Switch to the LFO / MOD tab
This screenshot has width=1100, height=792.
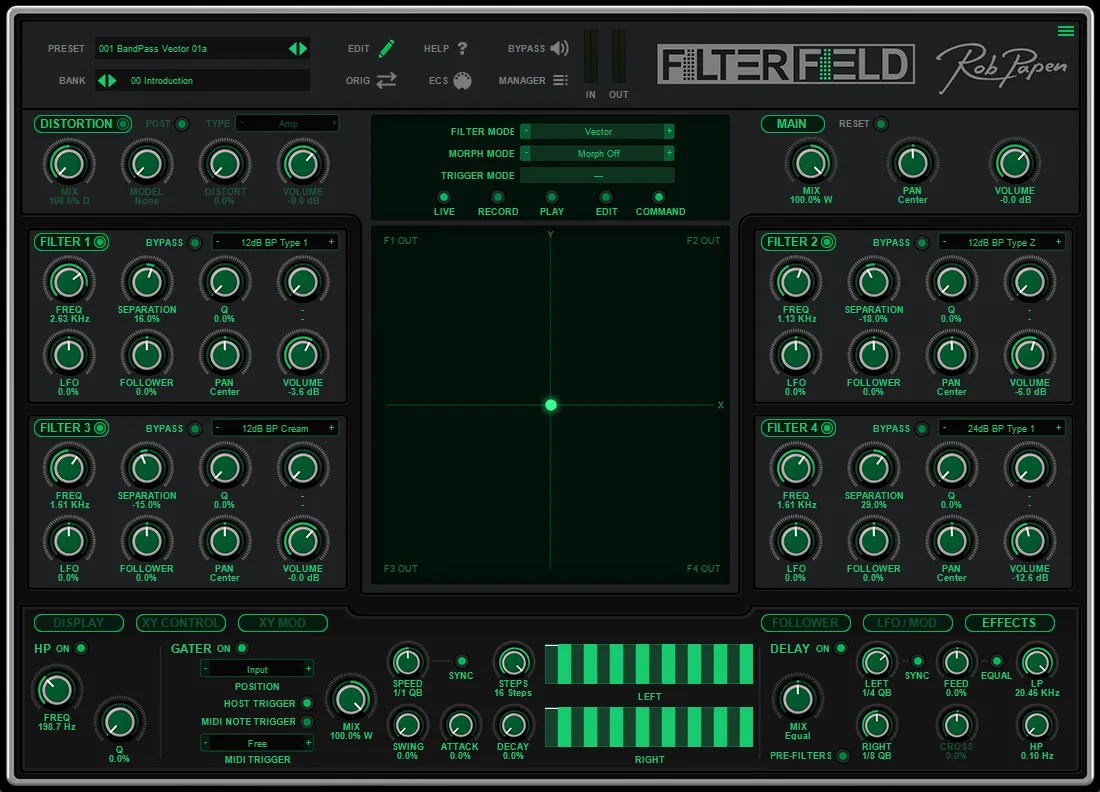click(x=907, y=623)
